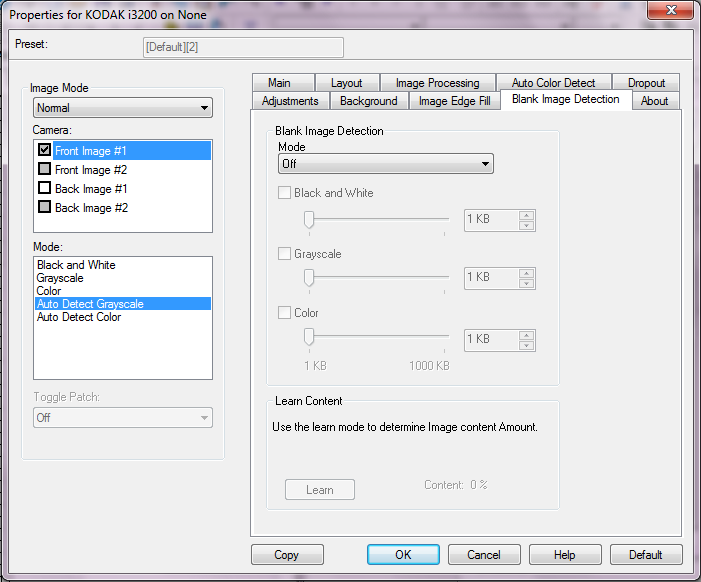Open the Adjustments tab

pyautogui.click(x=291, y=101)
